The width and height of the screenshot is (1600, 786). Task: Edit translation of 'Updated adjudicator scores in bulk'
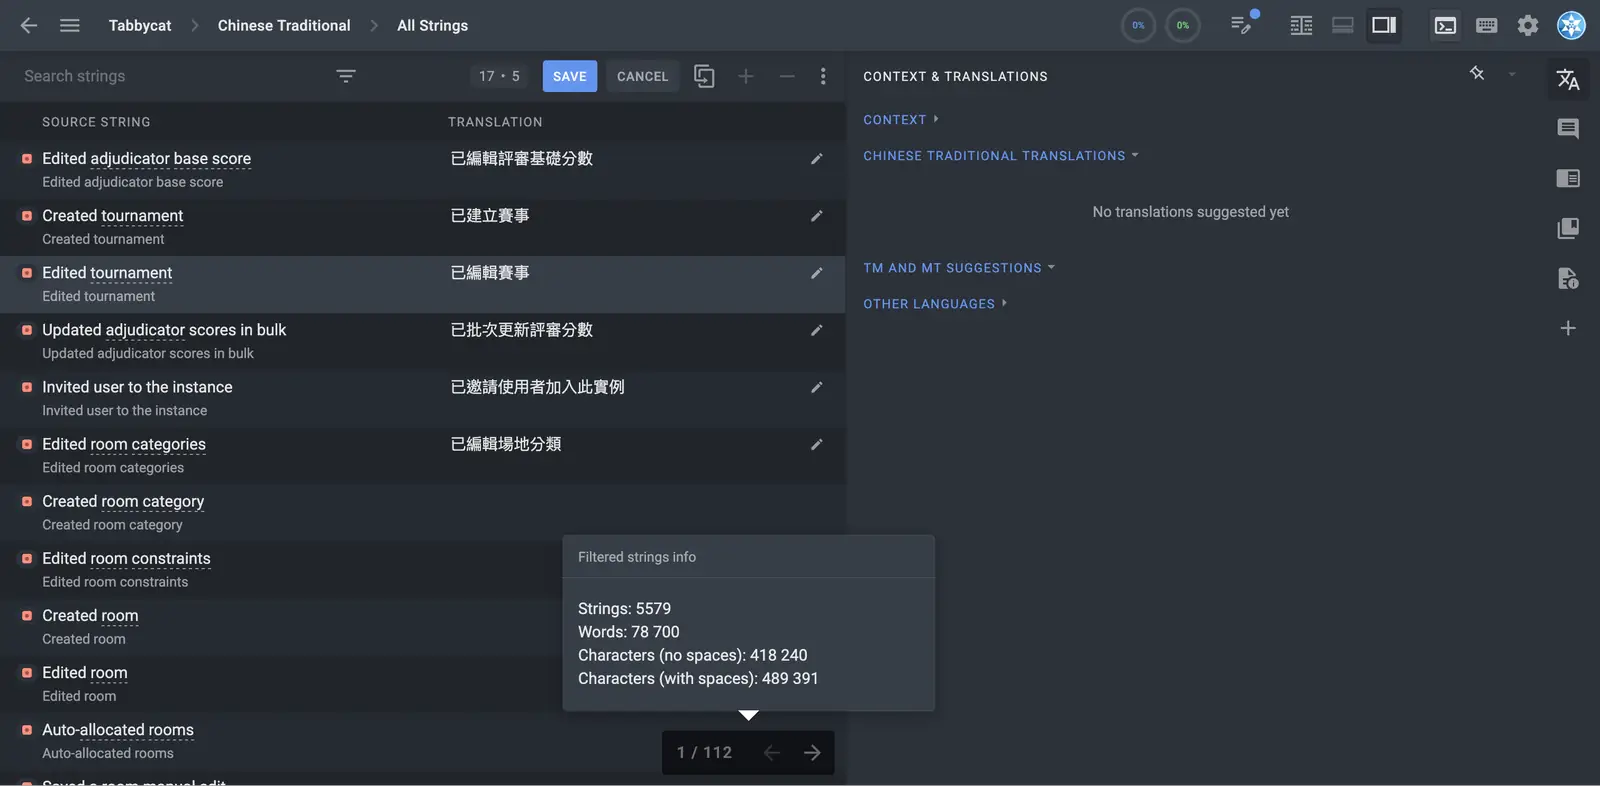click(x=817, y=330)
